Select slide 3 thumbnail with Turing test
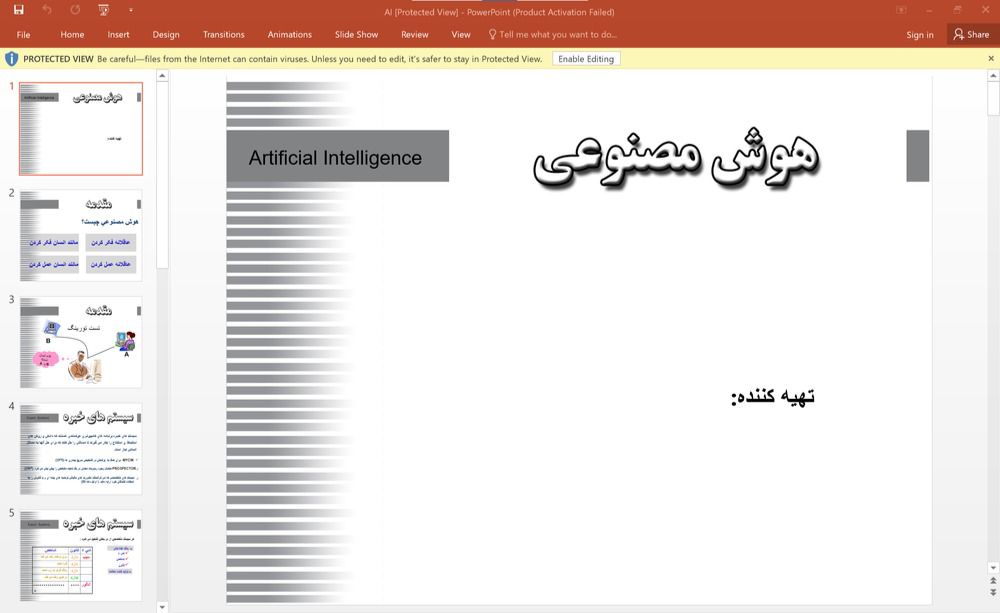This screenshot has width=1000, height=613. (80, 342)
